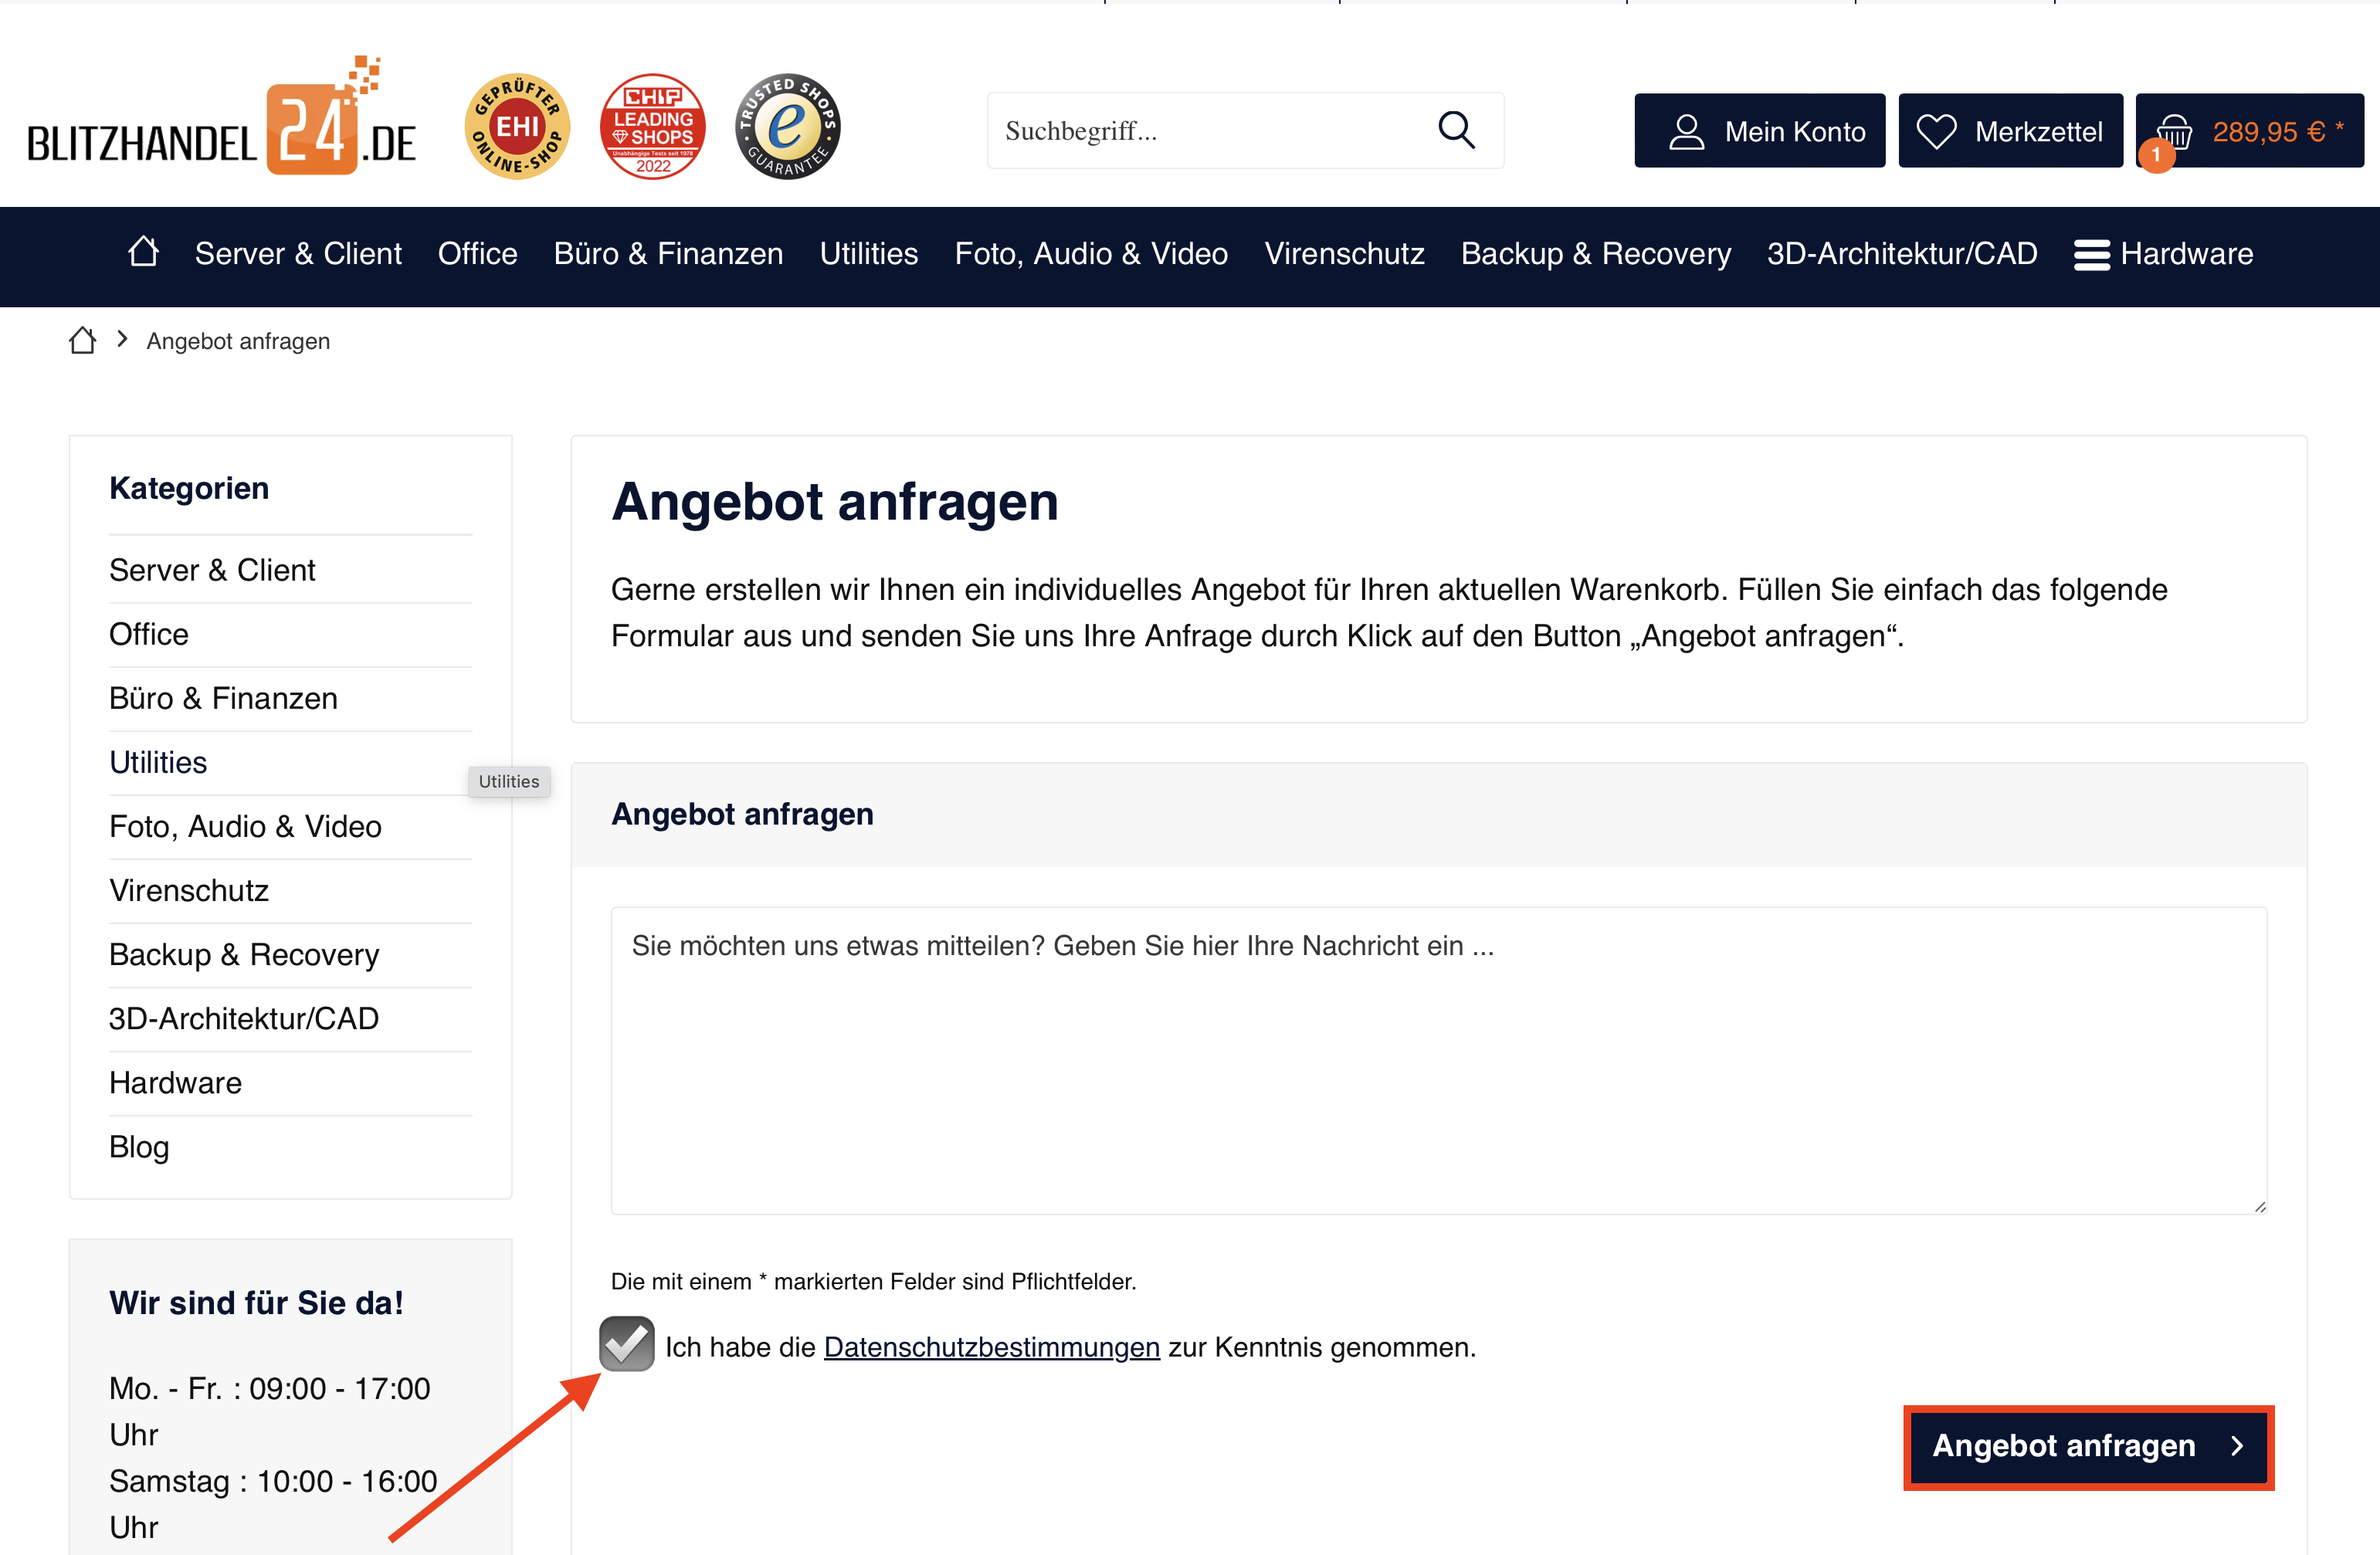This screenshot has width=2380, height=1555.
Task: Click the breadcrumb home icon
Action: click(x=81, y=340)
